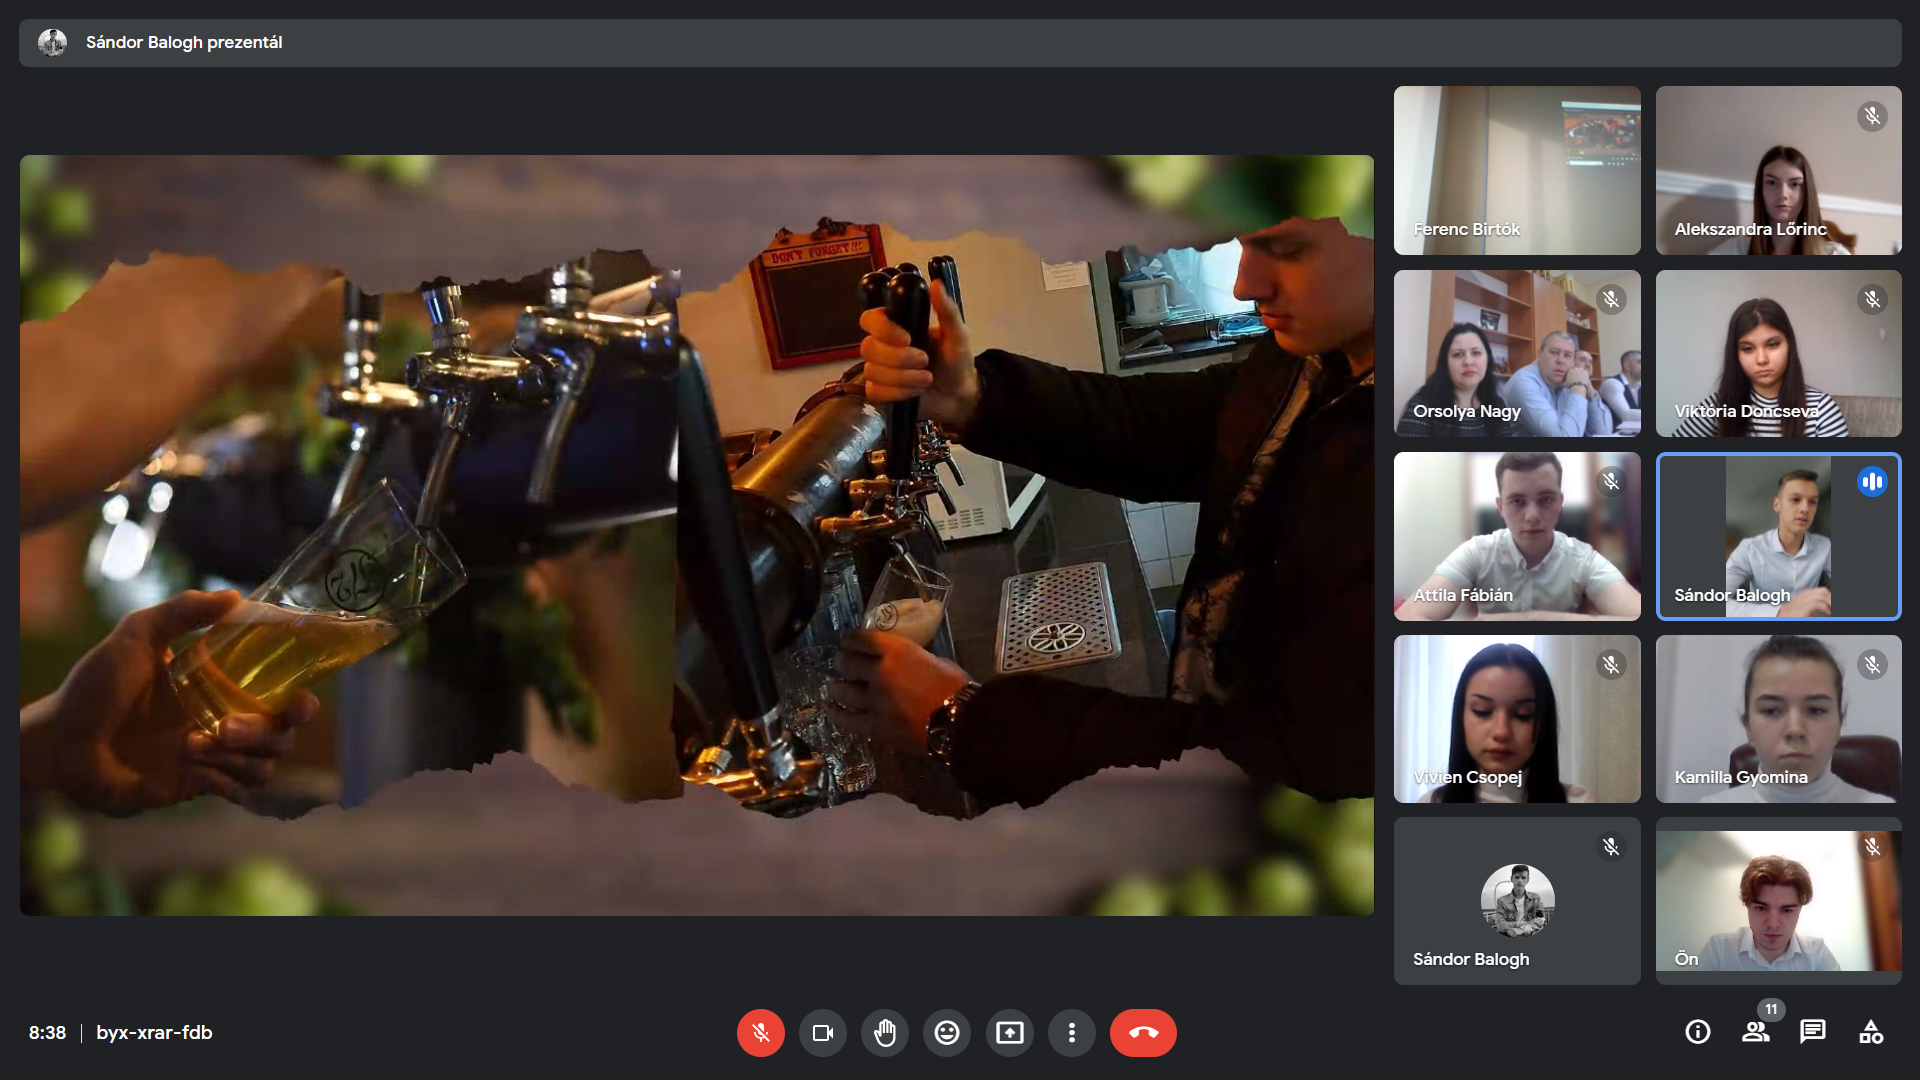Click Orsolya Nagy's video tile
This screenshot has height=1080, width=1920.
tap(1516, 353)
